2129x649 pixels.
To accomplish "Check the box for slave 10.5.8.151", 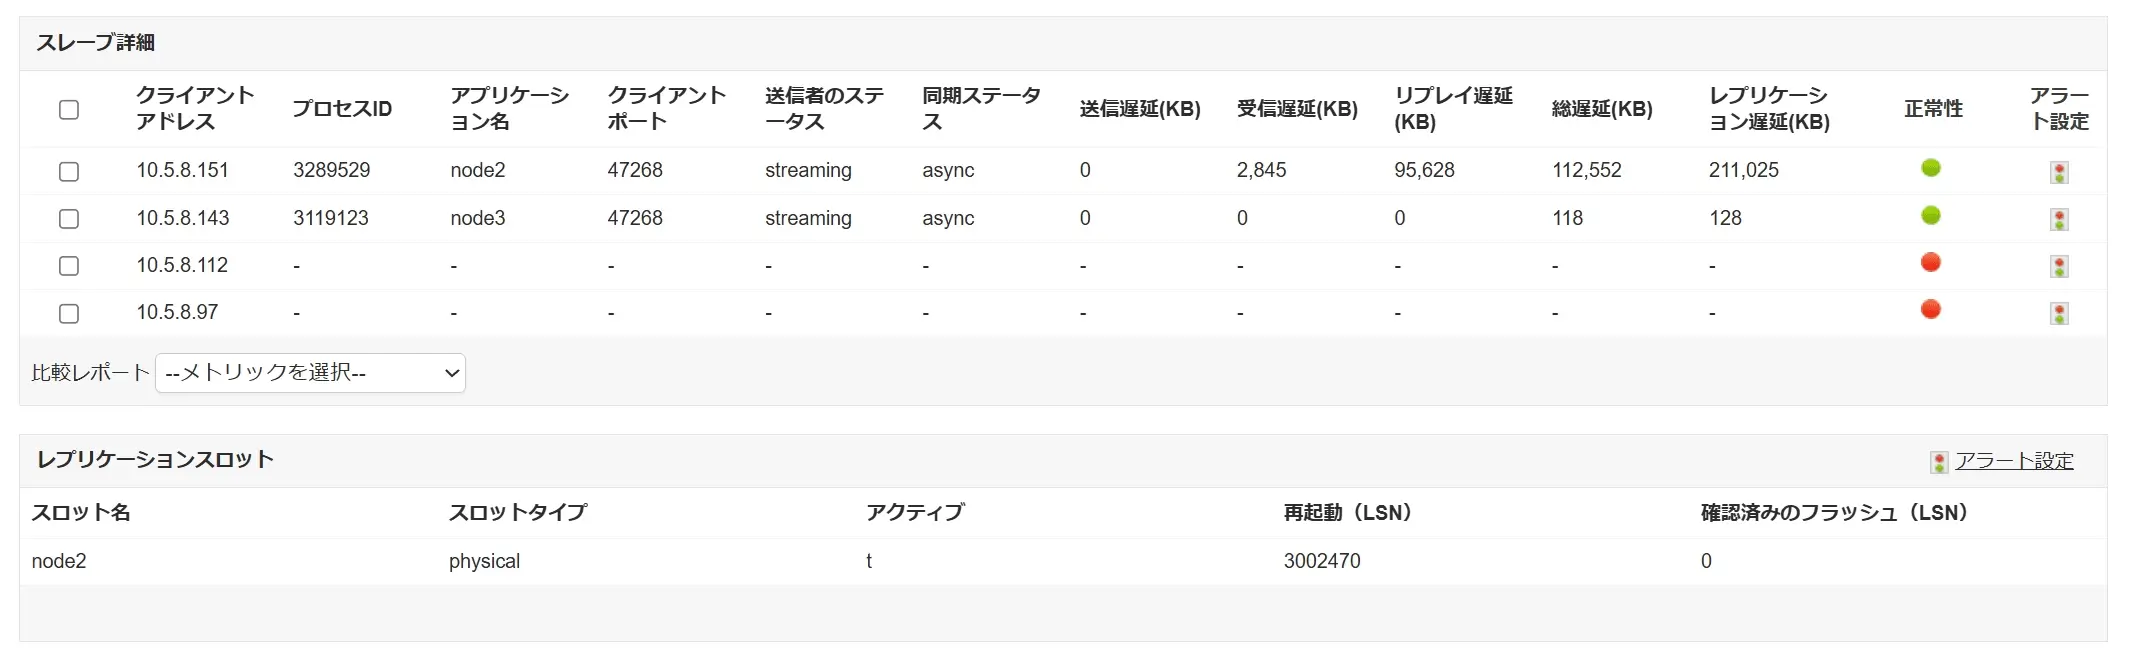I will (x=69, y=171).
